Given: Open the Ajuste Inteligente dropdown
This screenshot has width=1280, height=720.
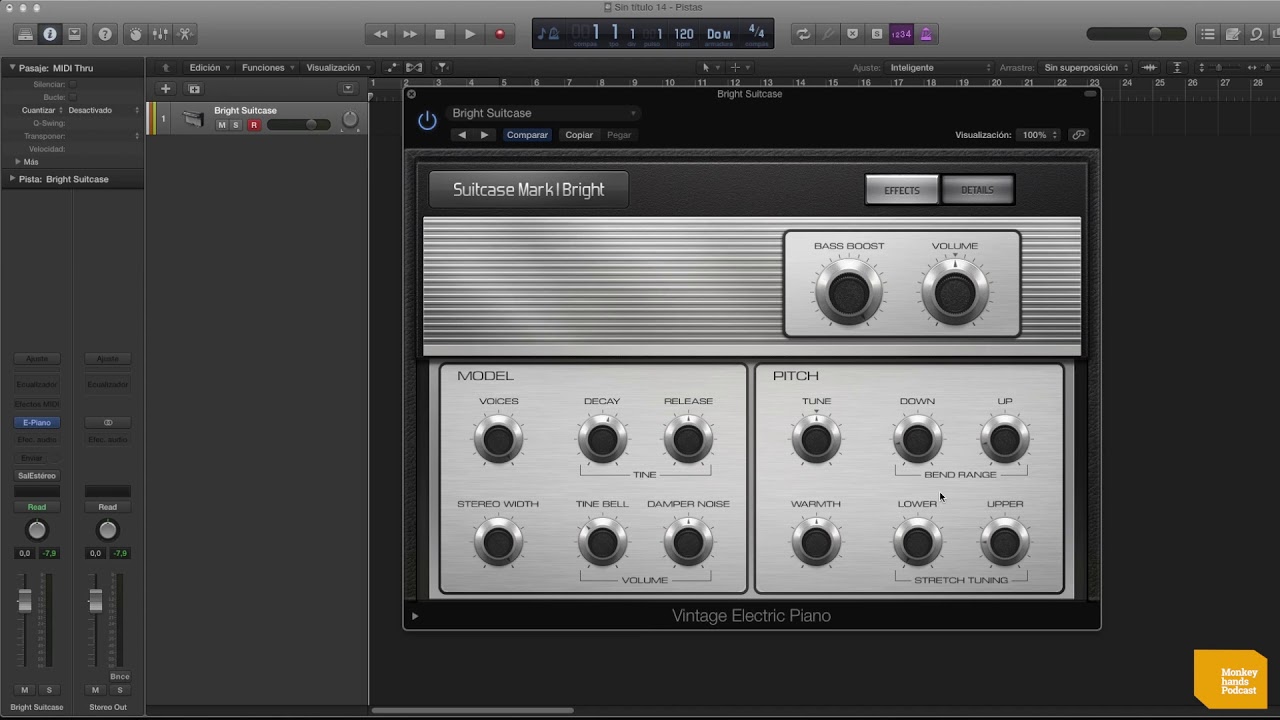Looking at the screenshot, I should [940, 68].
